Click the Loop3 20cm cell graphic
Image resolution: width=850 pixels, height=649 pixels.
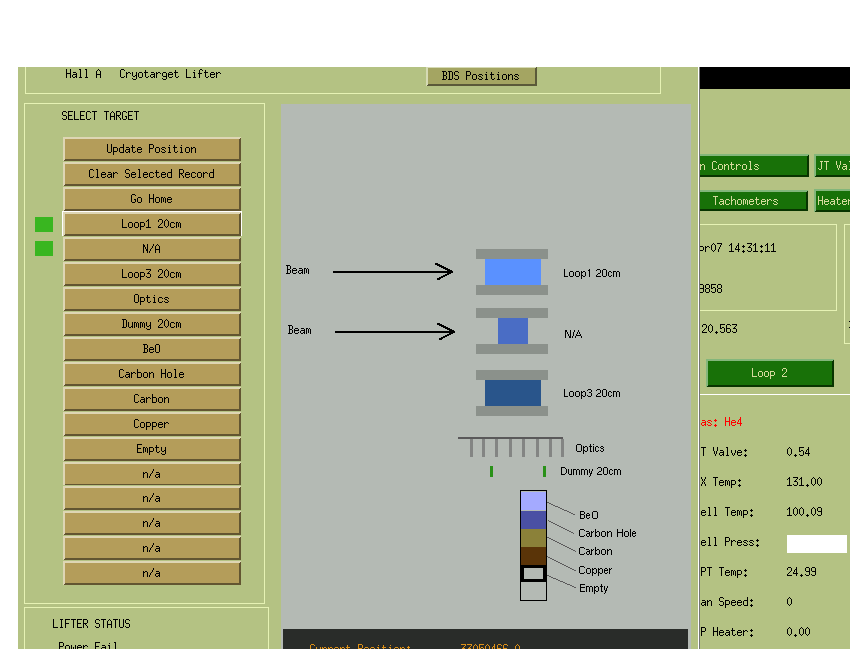tap(512, 393)
